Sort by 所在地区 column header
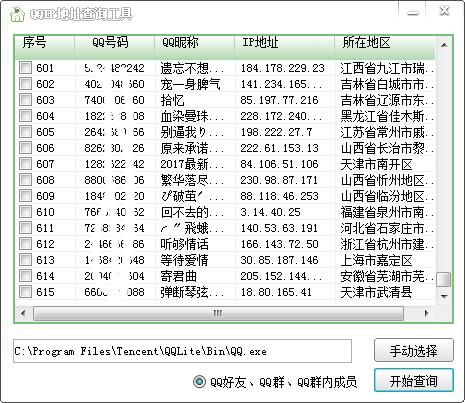Image resolution: width=465 pixels, height=403 pixels. coord(385,47)
